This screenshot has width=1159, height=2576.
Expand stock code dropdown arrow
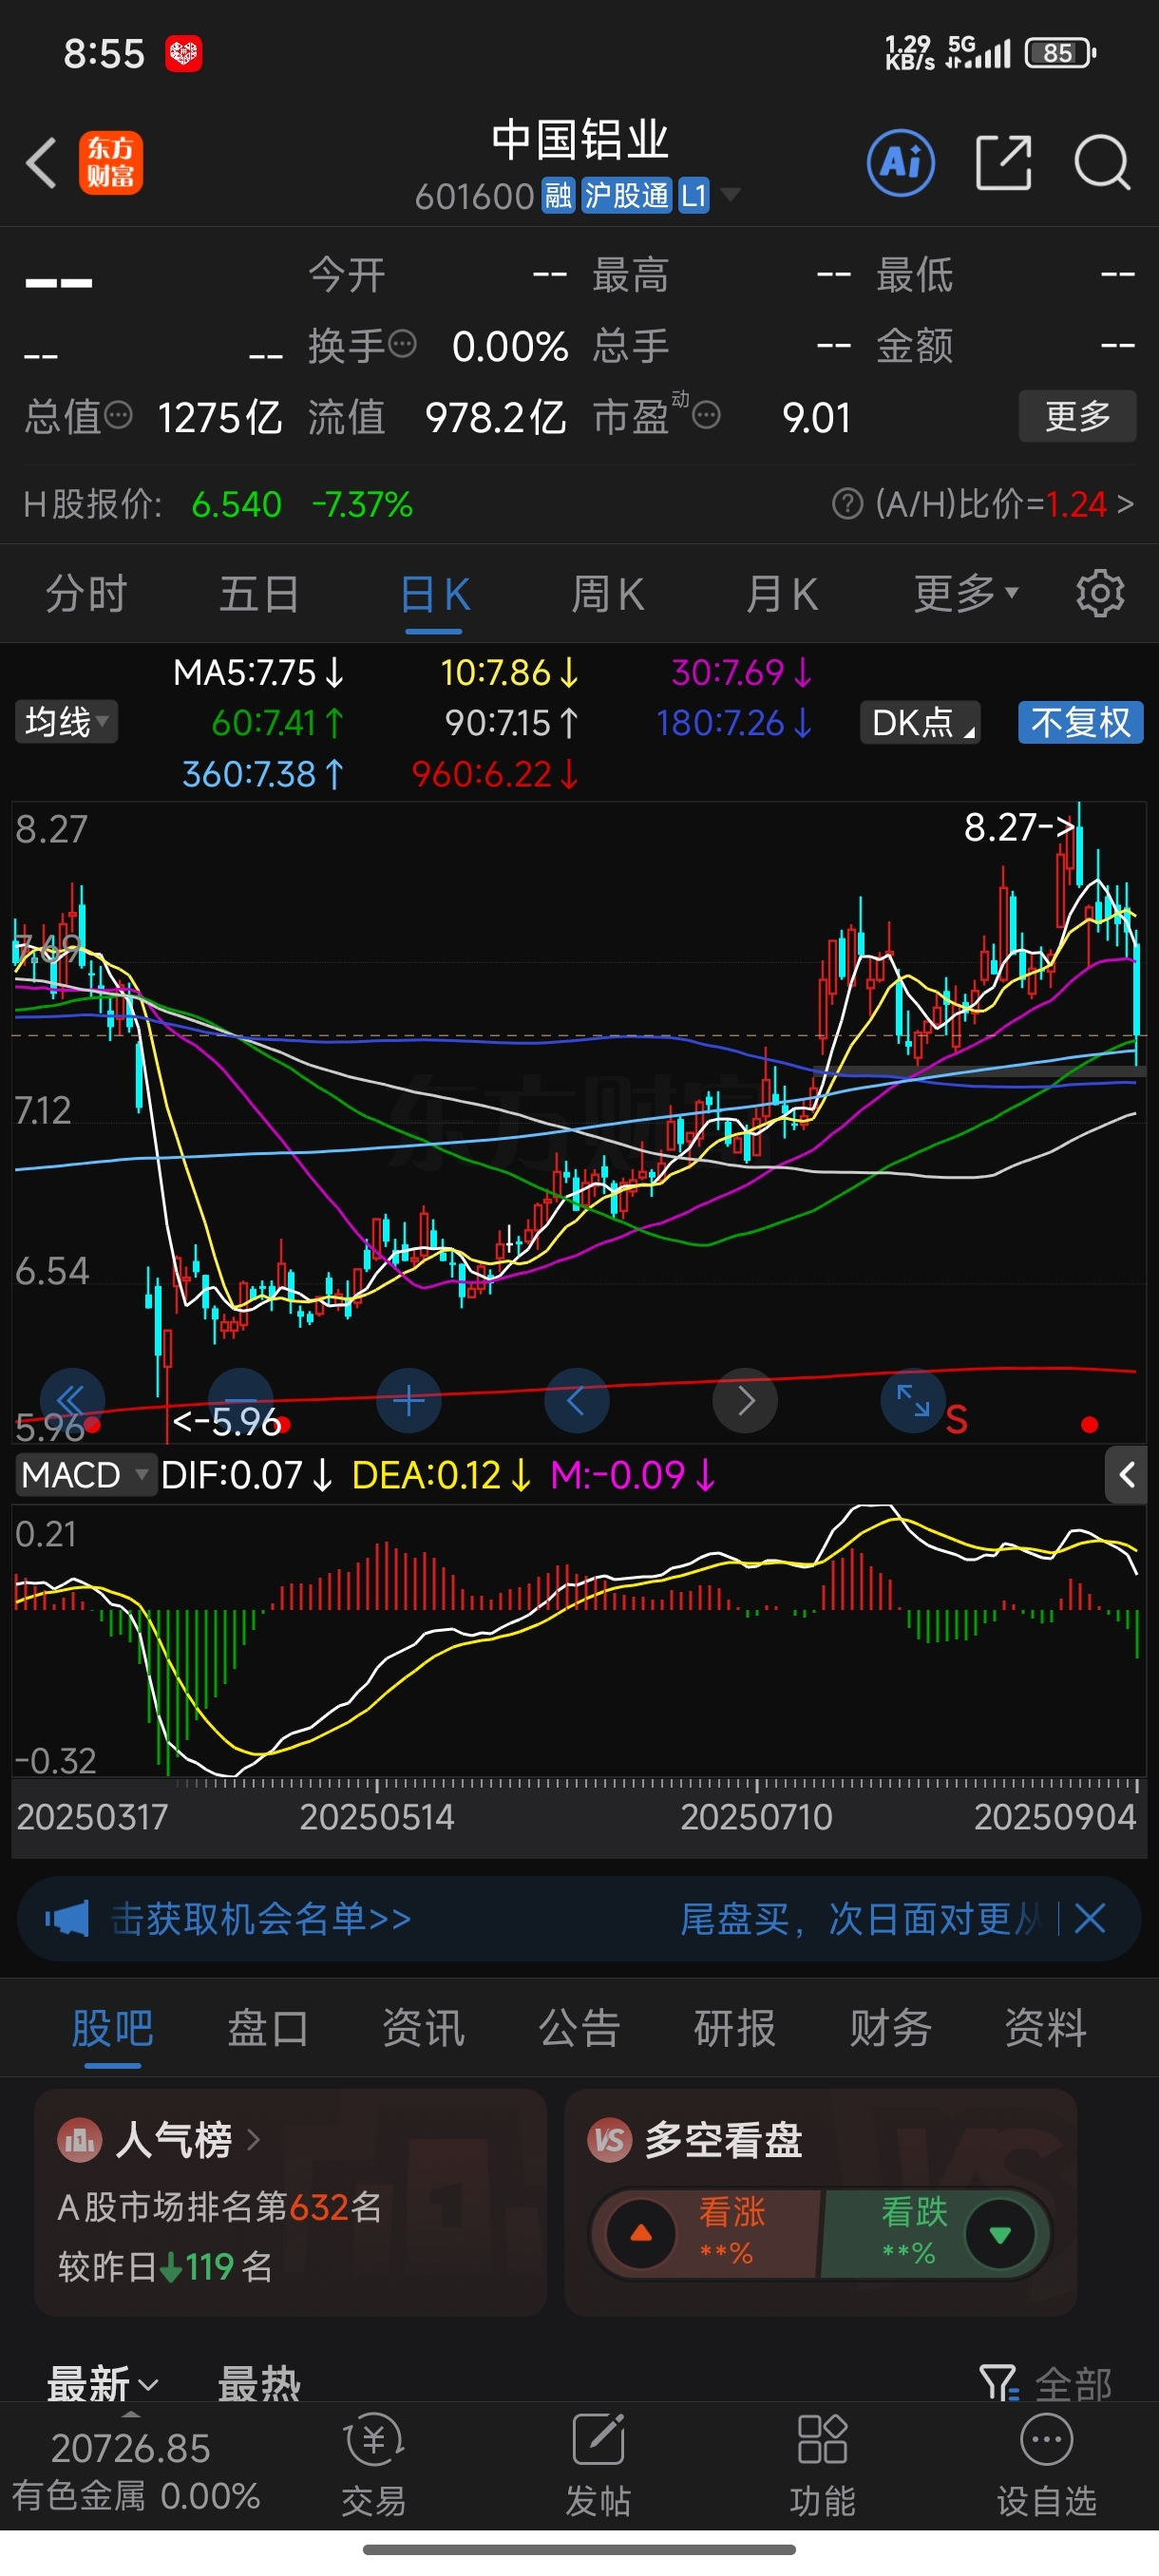pos(731,194)
